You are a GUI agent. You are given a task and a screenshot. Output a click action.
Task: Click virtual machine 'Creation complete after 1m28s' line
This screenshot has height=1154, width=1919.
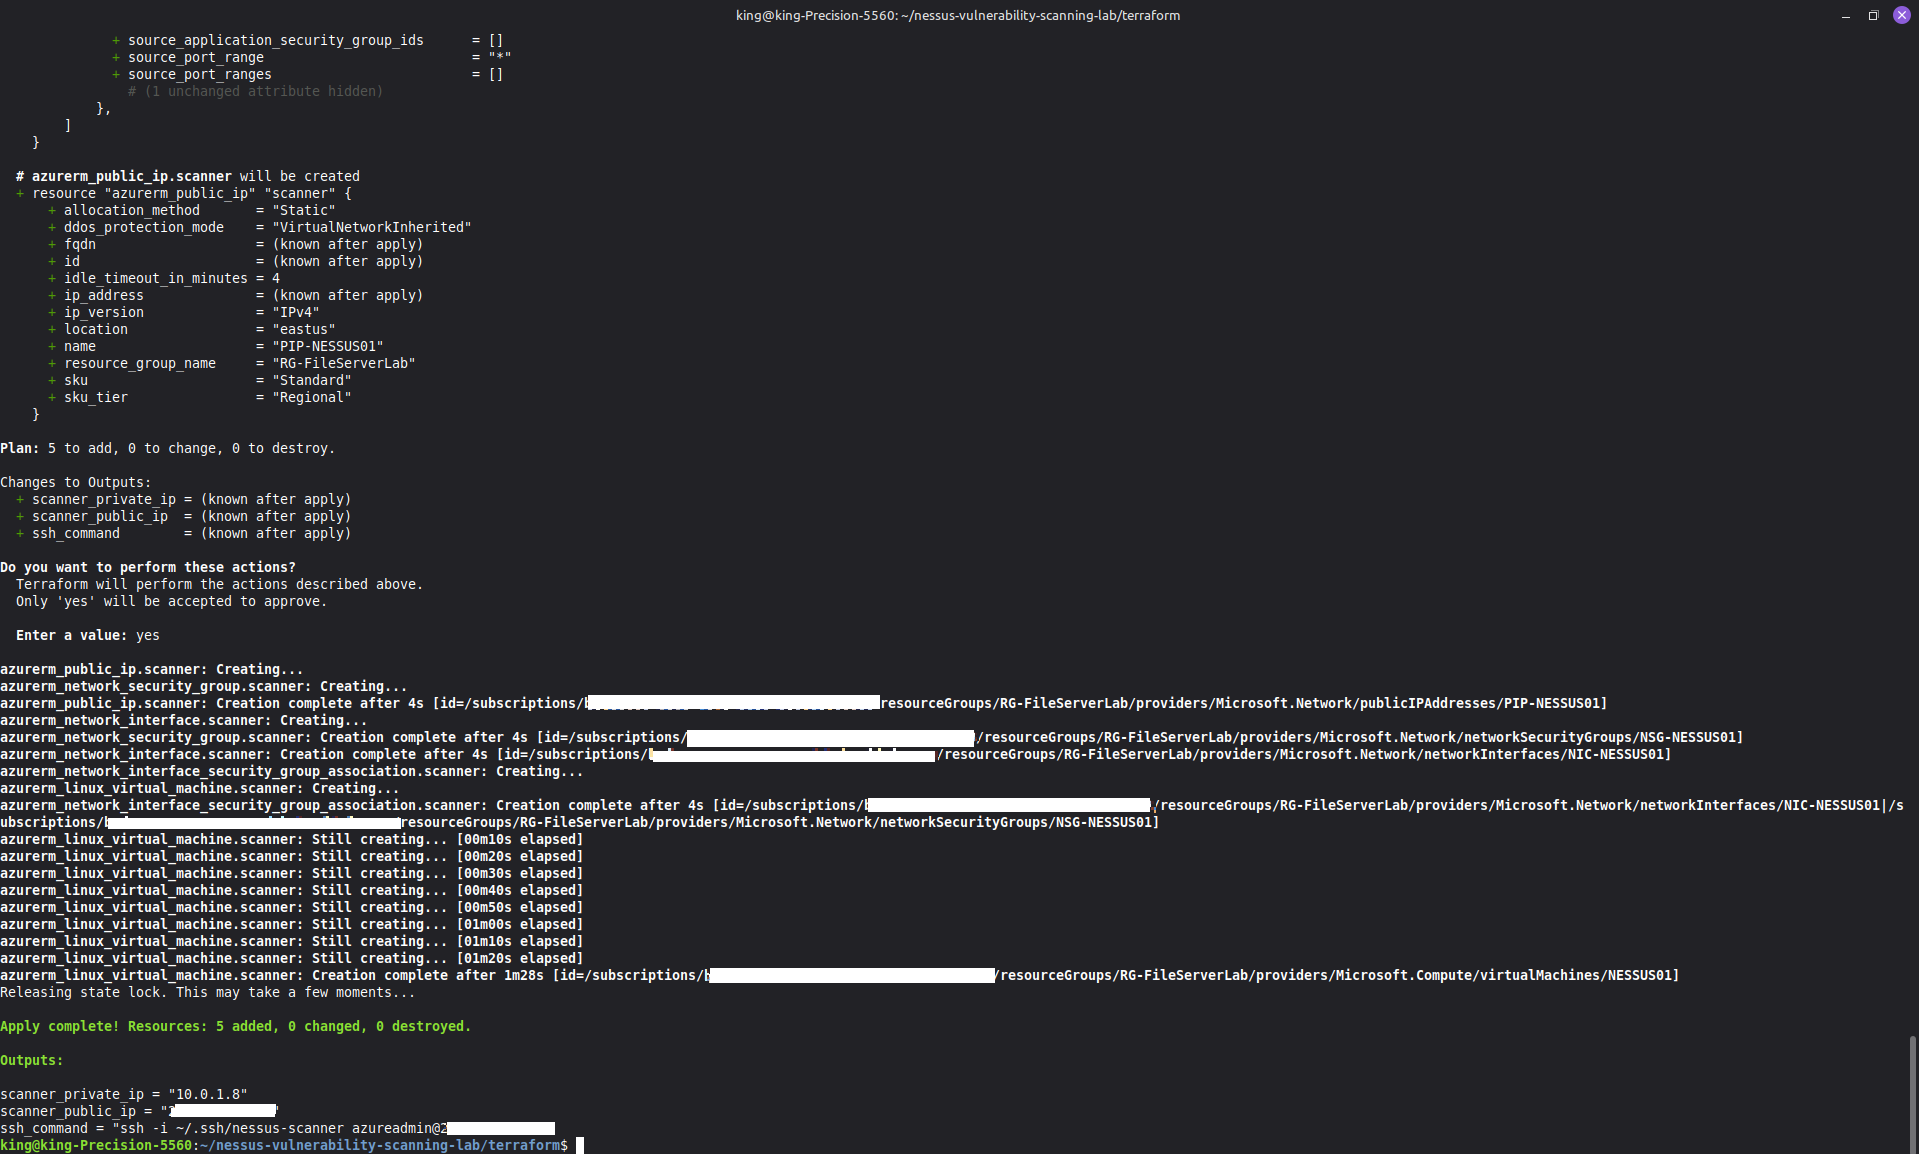[x=839, y=975]
